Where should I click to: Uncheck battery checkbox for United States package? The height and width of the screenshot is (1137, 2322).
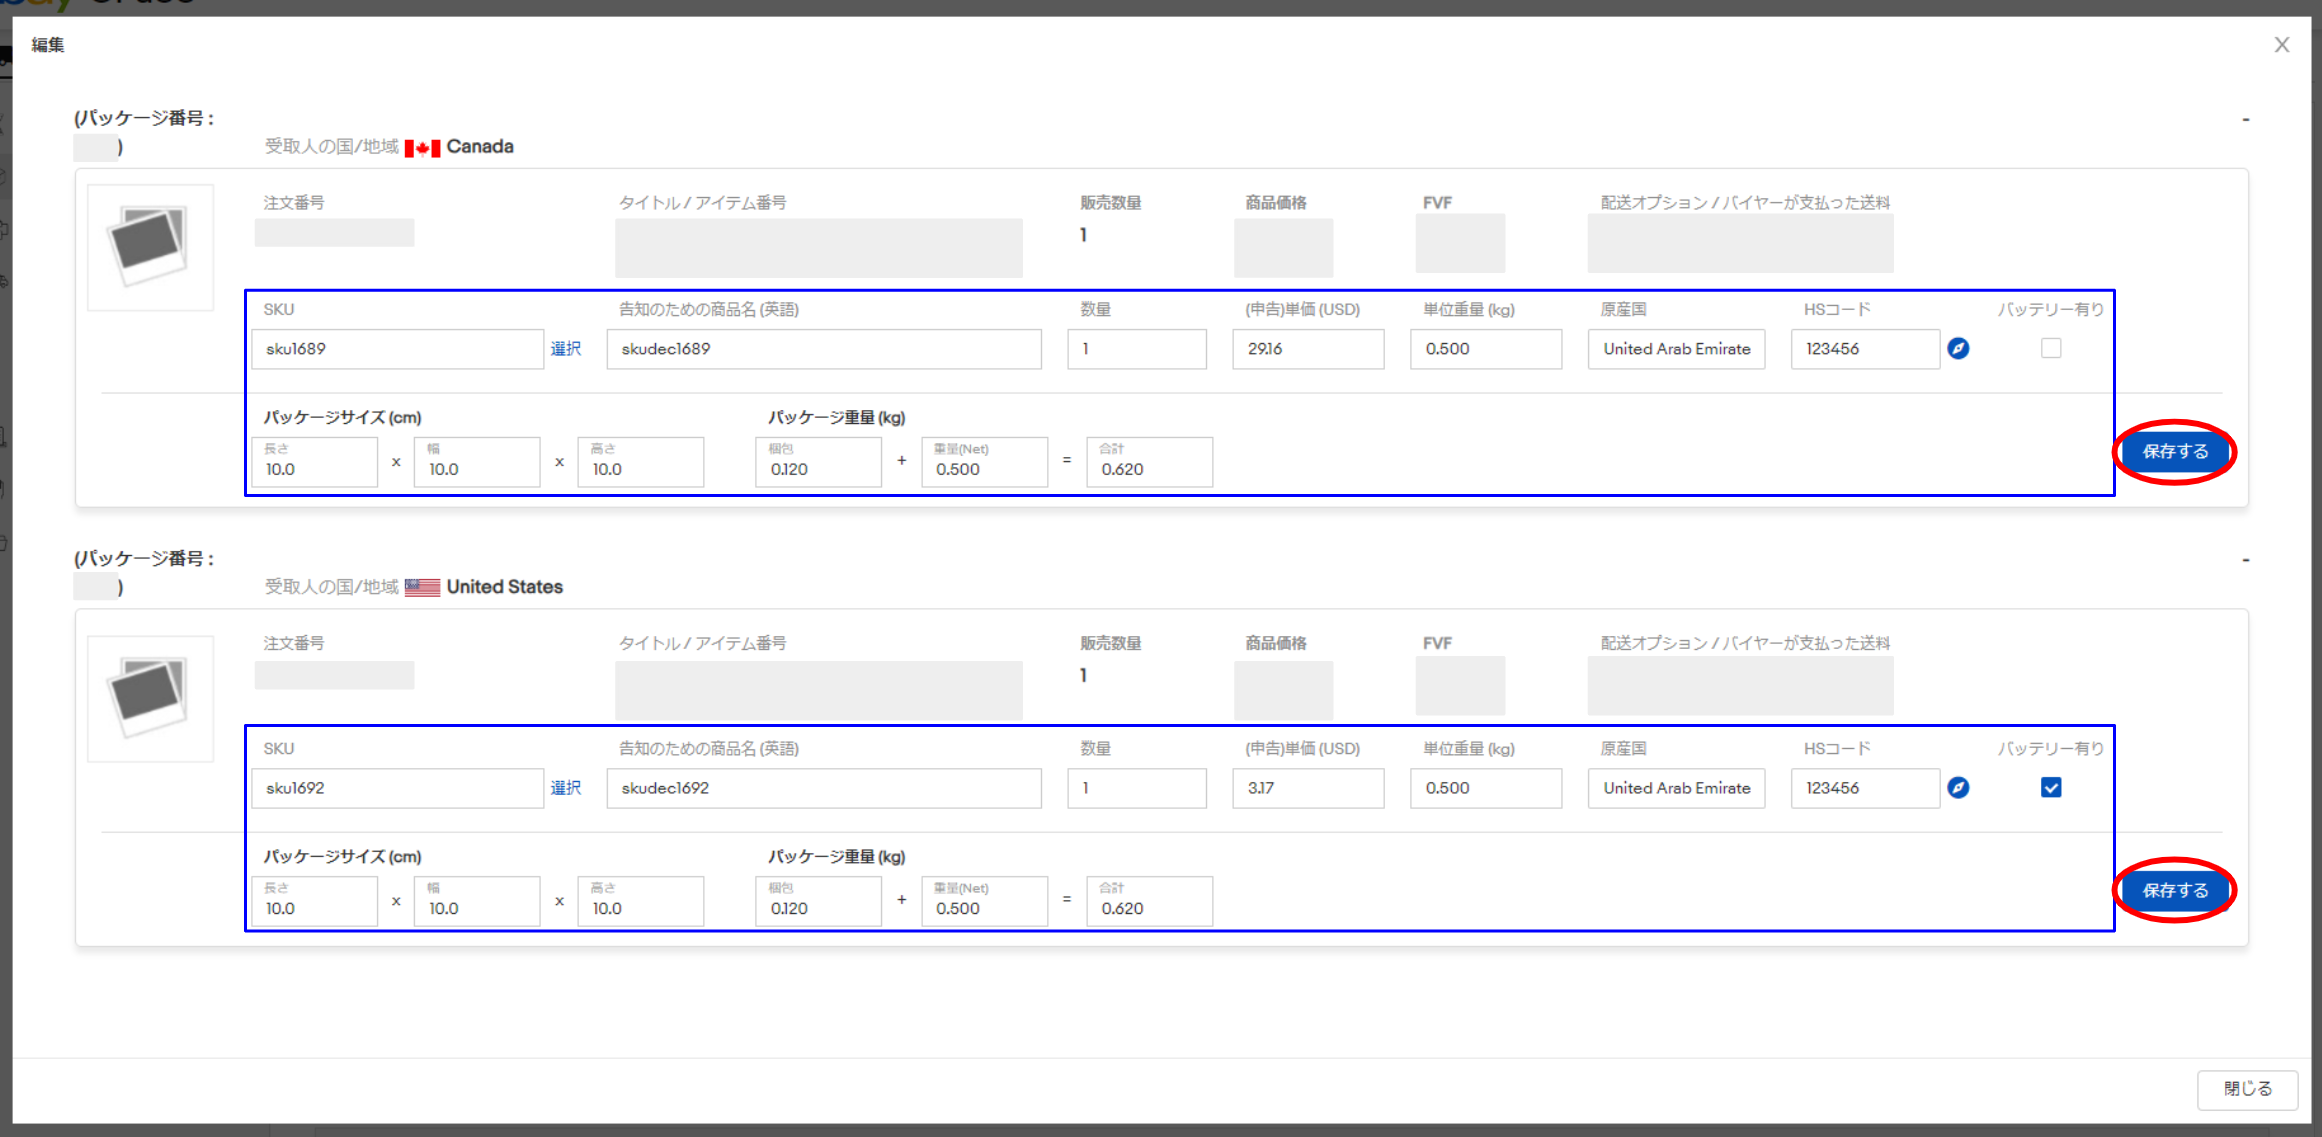pyautogui.click(x=2050, y=788)
